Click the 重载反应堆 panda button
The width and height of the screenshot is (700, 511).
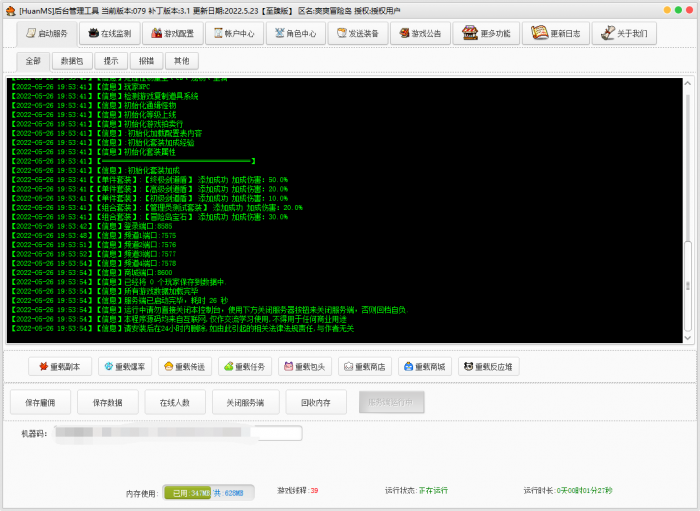[x=488, y=367]
